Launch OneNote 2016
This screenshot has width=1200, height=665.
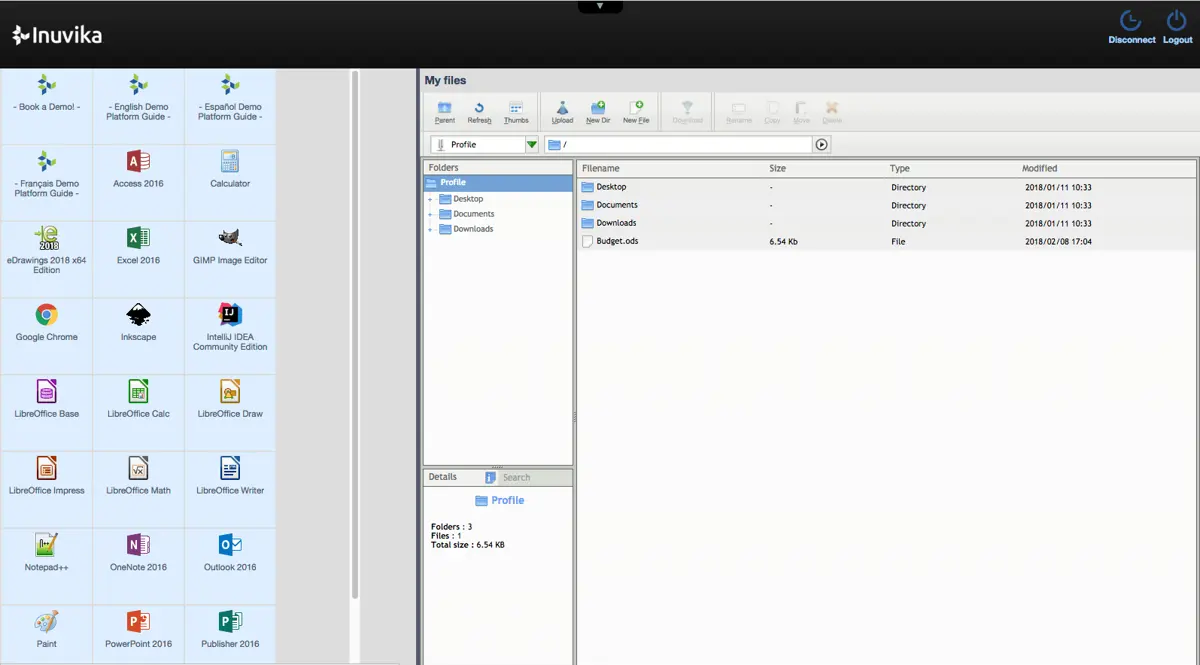click(138, 567)
